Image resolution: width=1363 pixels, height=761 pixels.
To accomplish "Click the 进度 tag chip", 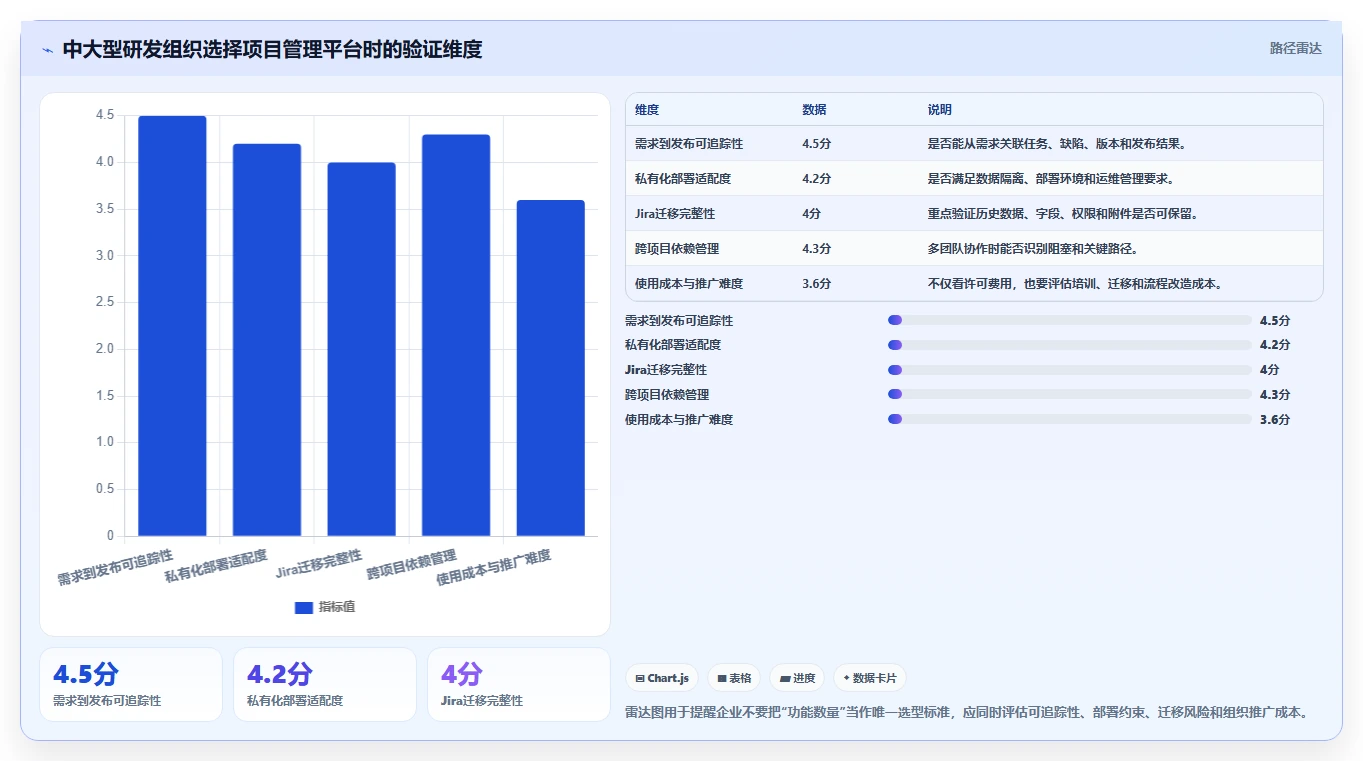I will [797, 678].
